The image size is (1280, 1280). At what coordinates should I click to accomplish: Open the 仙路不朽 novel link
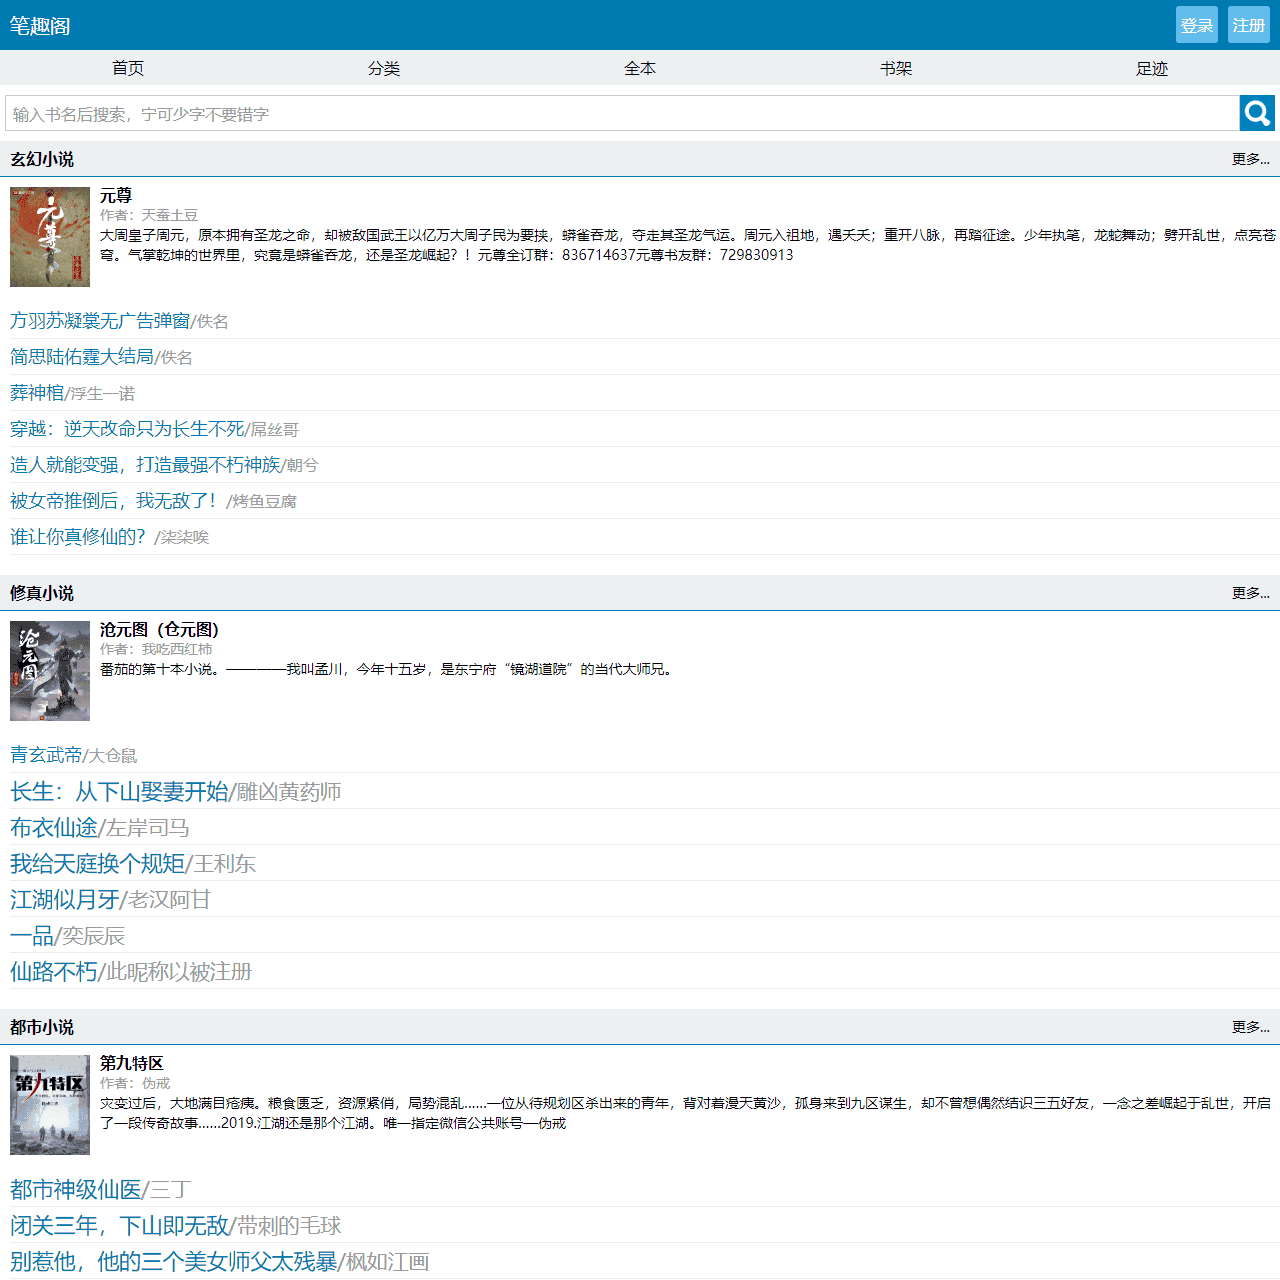pos(54,971)
